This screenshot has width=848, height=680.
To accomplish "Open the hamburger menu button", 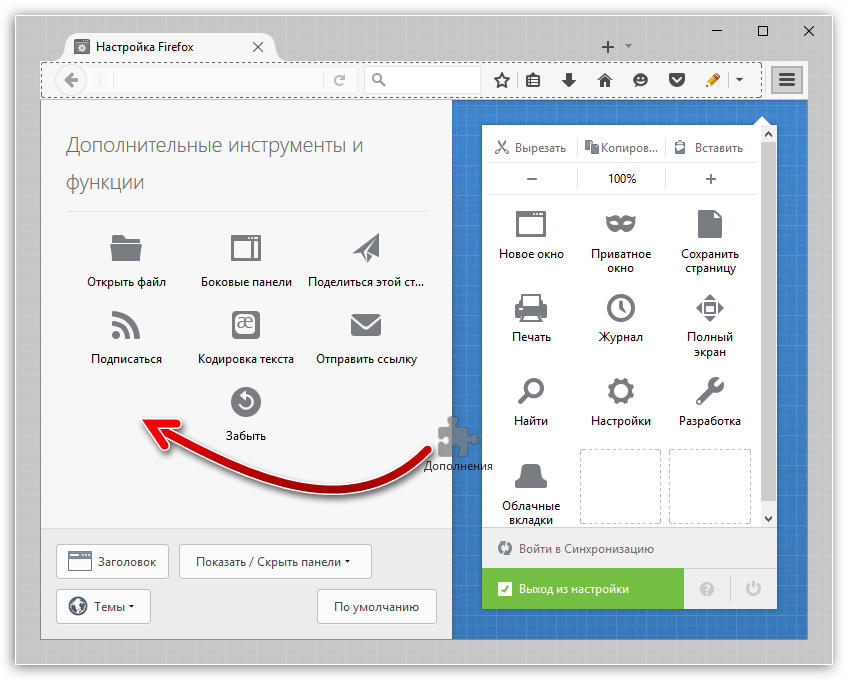I will point(787,80).
